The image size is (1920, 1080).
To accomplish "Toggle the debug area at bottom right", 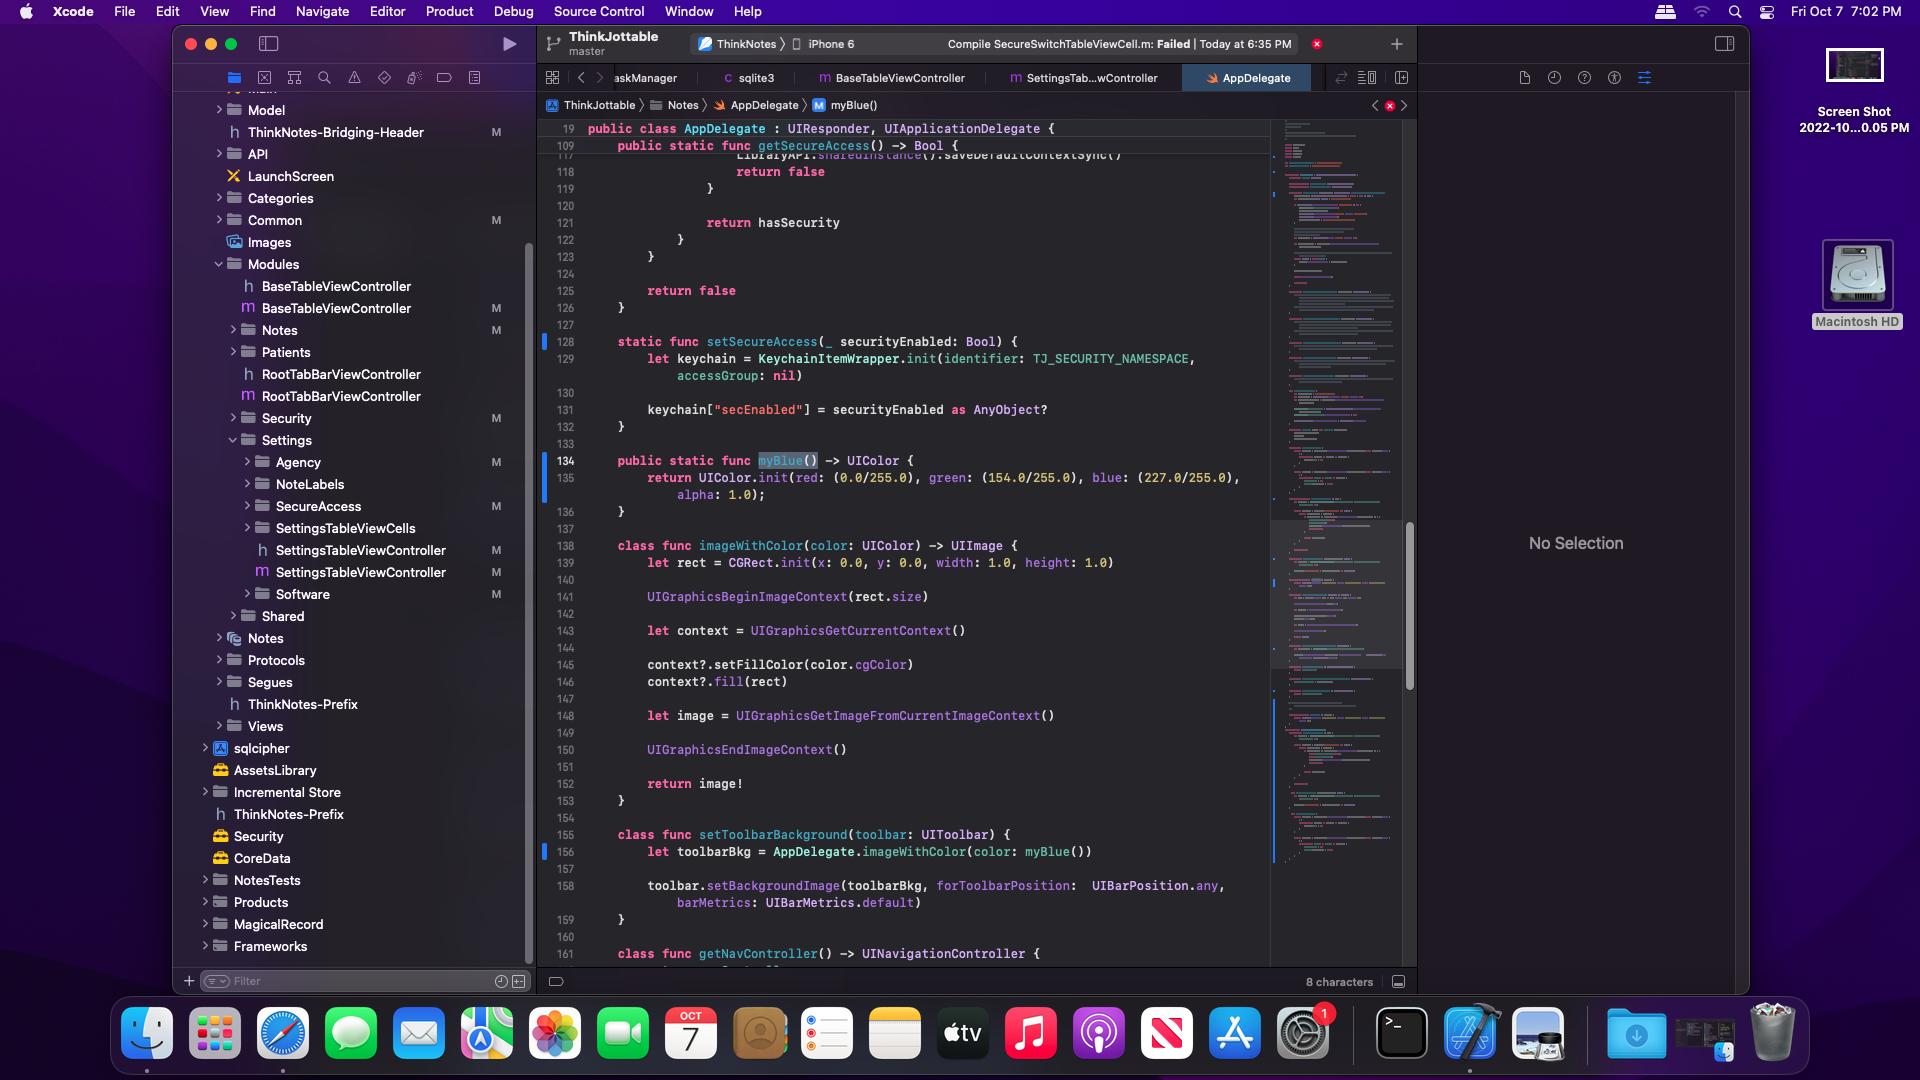I will (1398, 982).
